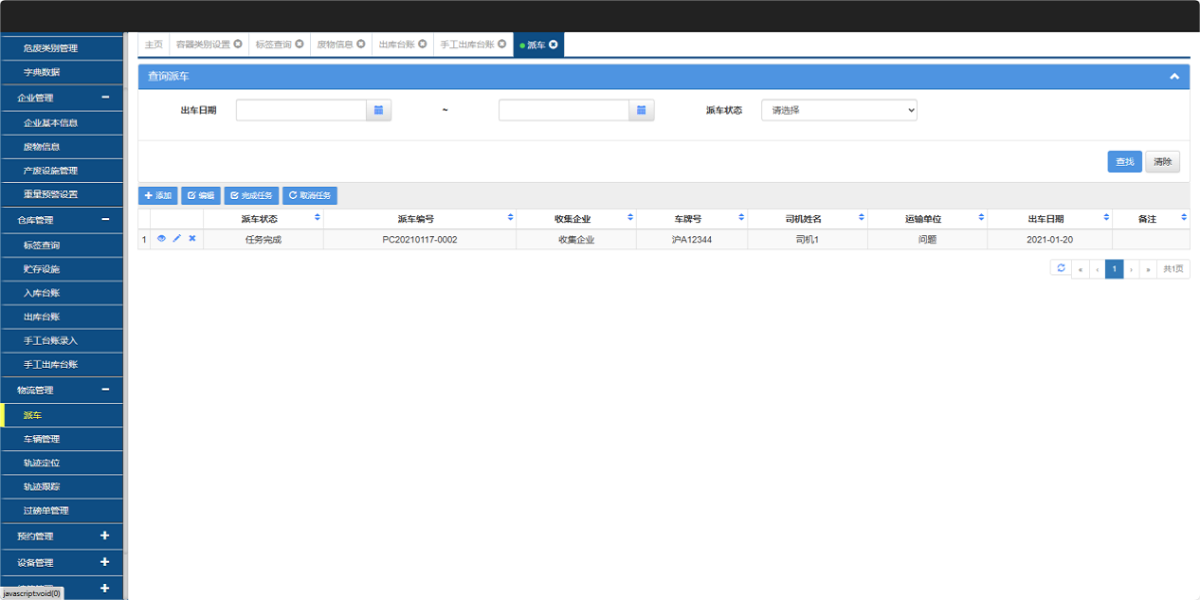Click the refresh icon in the pagination bar

point(1060,268)
